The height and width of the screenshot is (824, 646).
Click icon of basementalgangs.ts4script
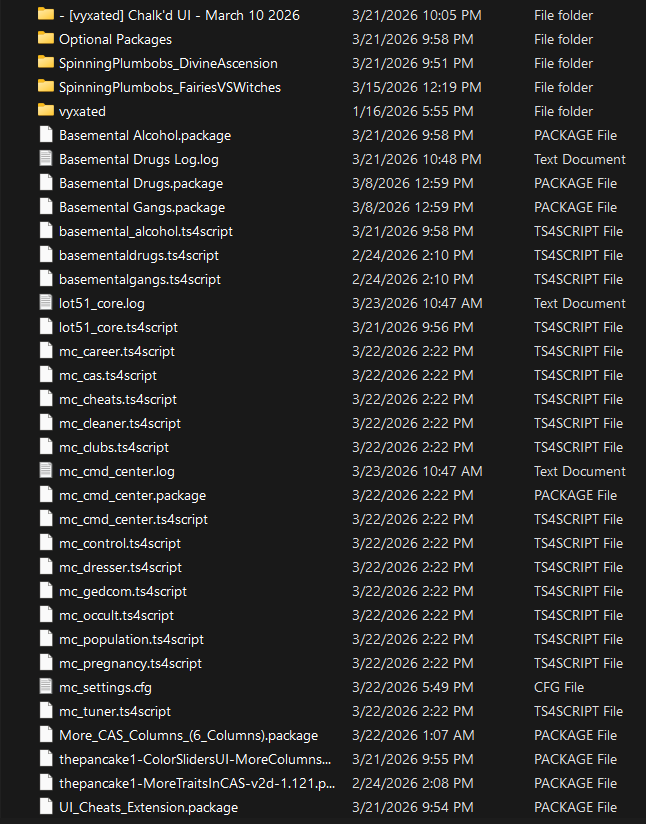point(46,279)
